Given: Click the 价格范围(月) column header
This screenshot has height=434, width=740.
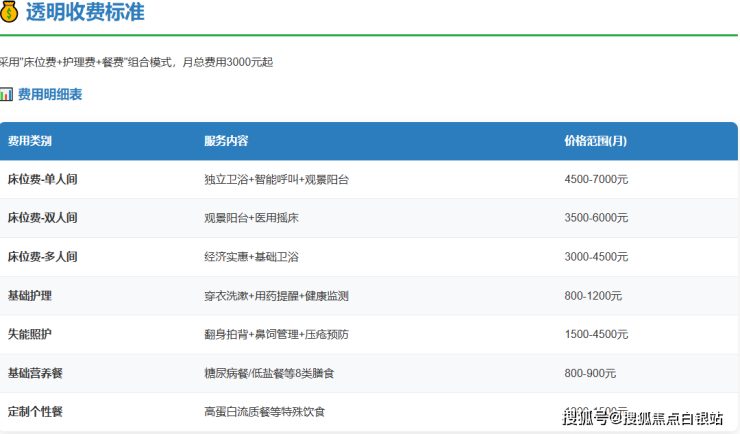Looking at the screenshot, I should pyautogui.click(x=596, y=141).
